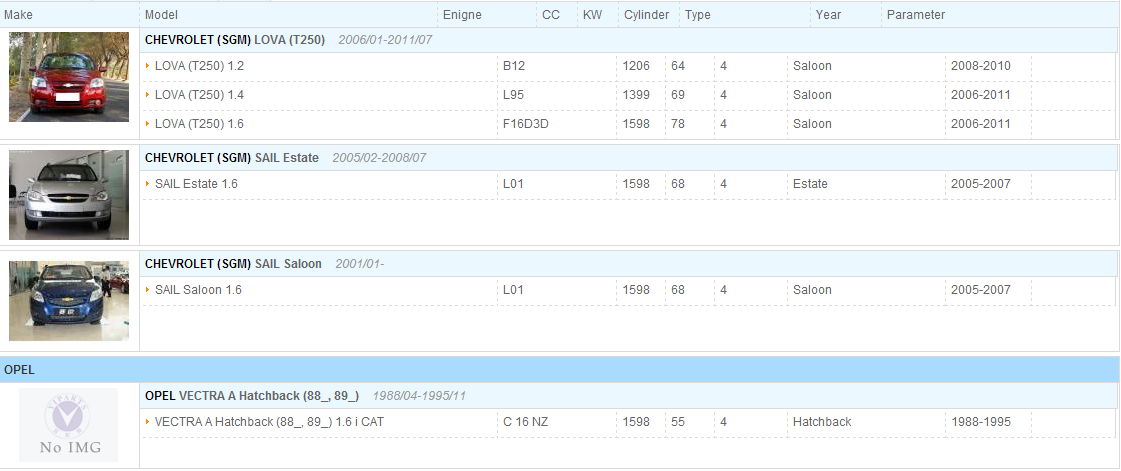This screenshot has height=471, width=1121.
Task: Select OPEL VECTRA A Hatchback (88_, 89_) heading
Action: (x=252, y=396)
